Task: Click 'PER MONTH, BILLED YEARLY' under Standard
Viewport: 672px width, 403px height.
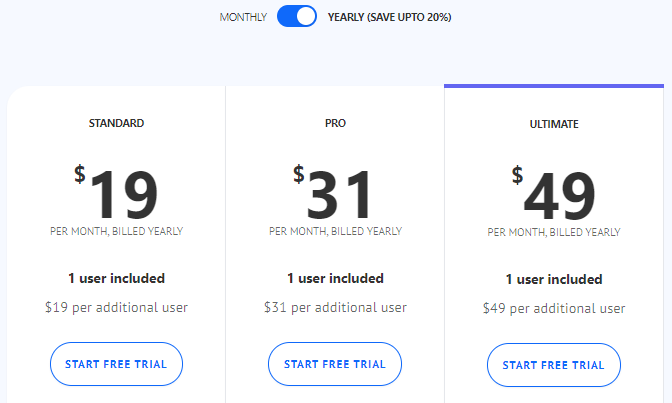Action: tap(116, 231)
